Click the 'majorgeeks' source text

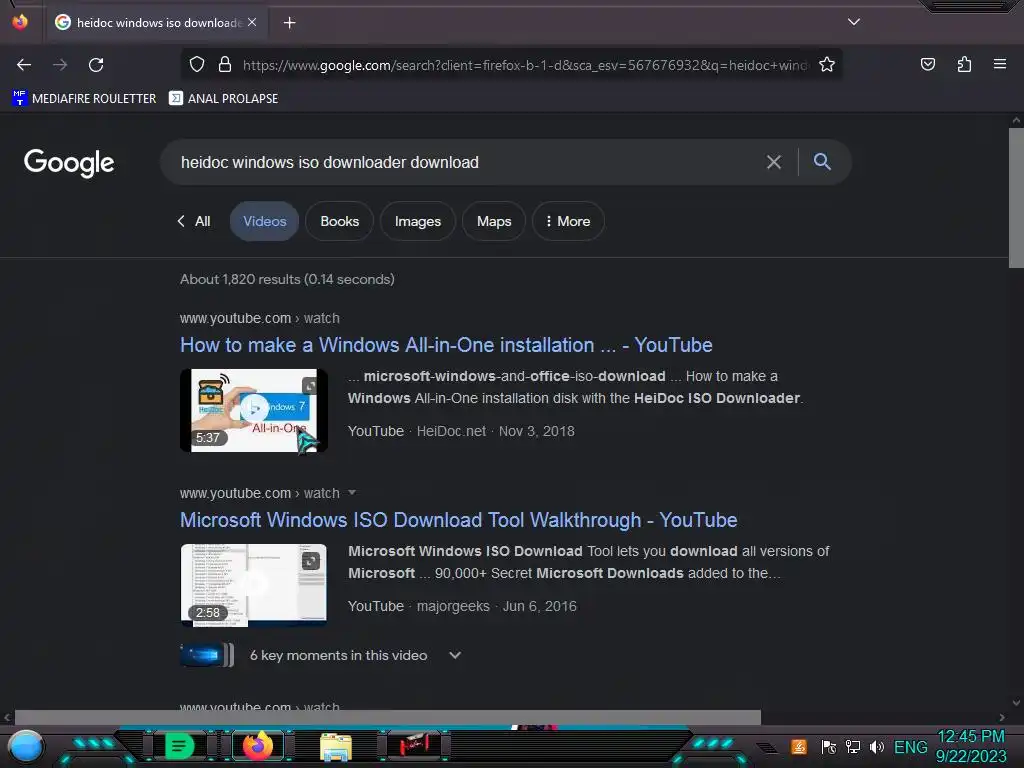pyautogui.click(x=453, y=606)
